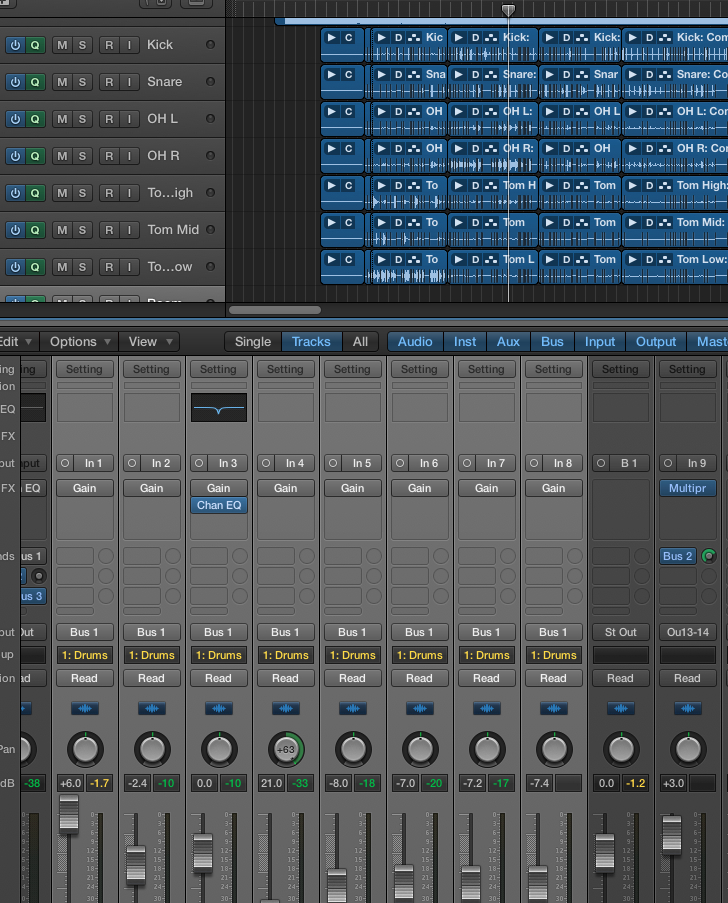Click the mono format circle beside In 5
Screen dimensions: 728x903
click(333, 463)
